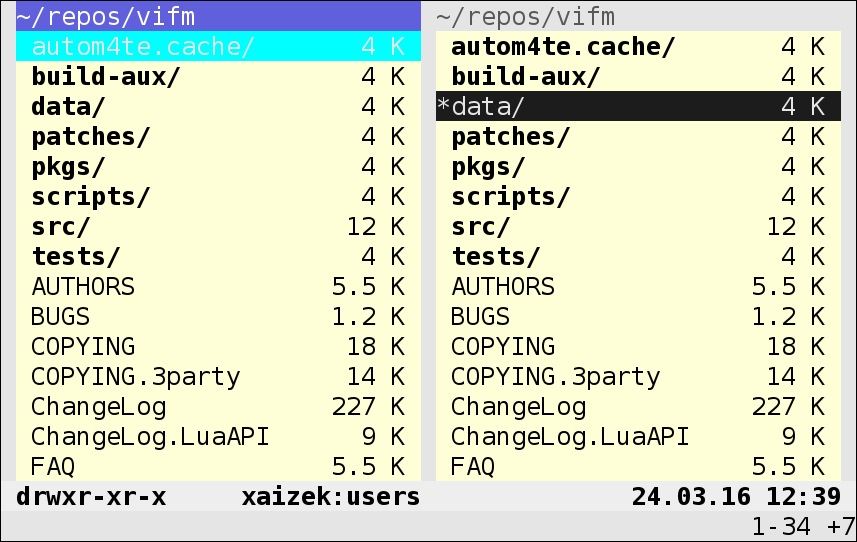Select COPYING.3party in the right pane
This screenshot has width=857, height=542.
click(x=638, y=376)
